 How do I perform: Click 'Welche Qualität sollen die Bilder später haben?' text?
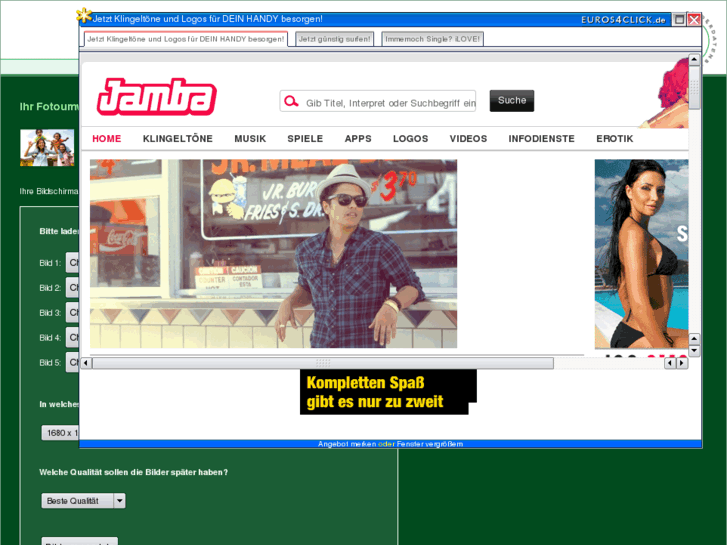pyautogui.click(x=134, y=472)
